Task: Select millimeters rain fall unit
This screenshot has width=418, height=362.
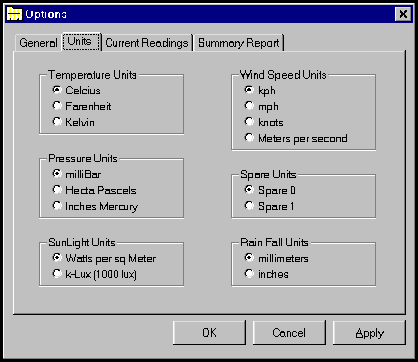Action: (277, 258)
